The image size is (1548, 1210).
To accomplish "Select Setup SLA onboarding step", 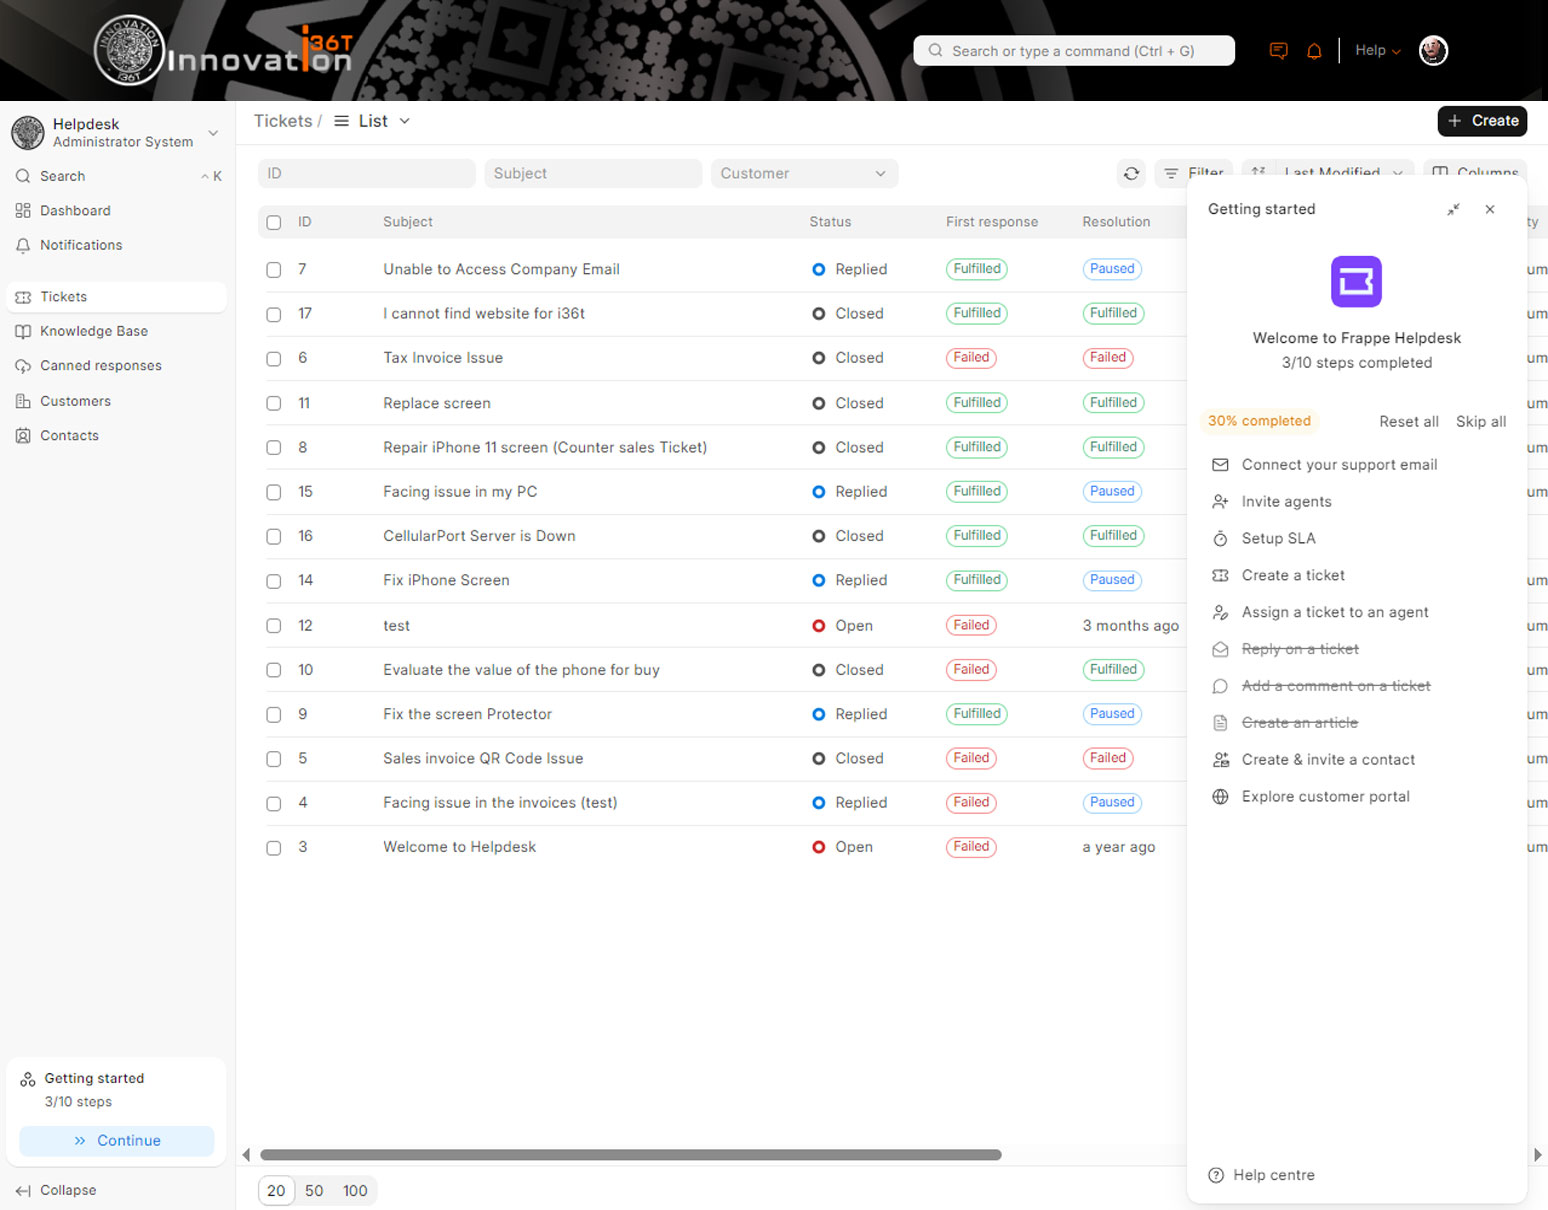I will click(1278, 538).
